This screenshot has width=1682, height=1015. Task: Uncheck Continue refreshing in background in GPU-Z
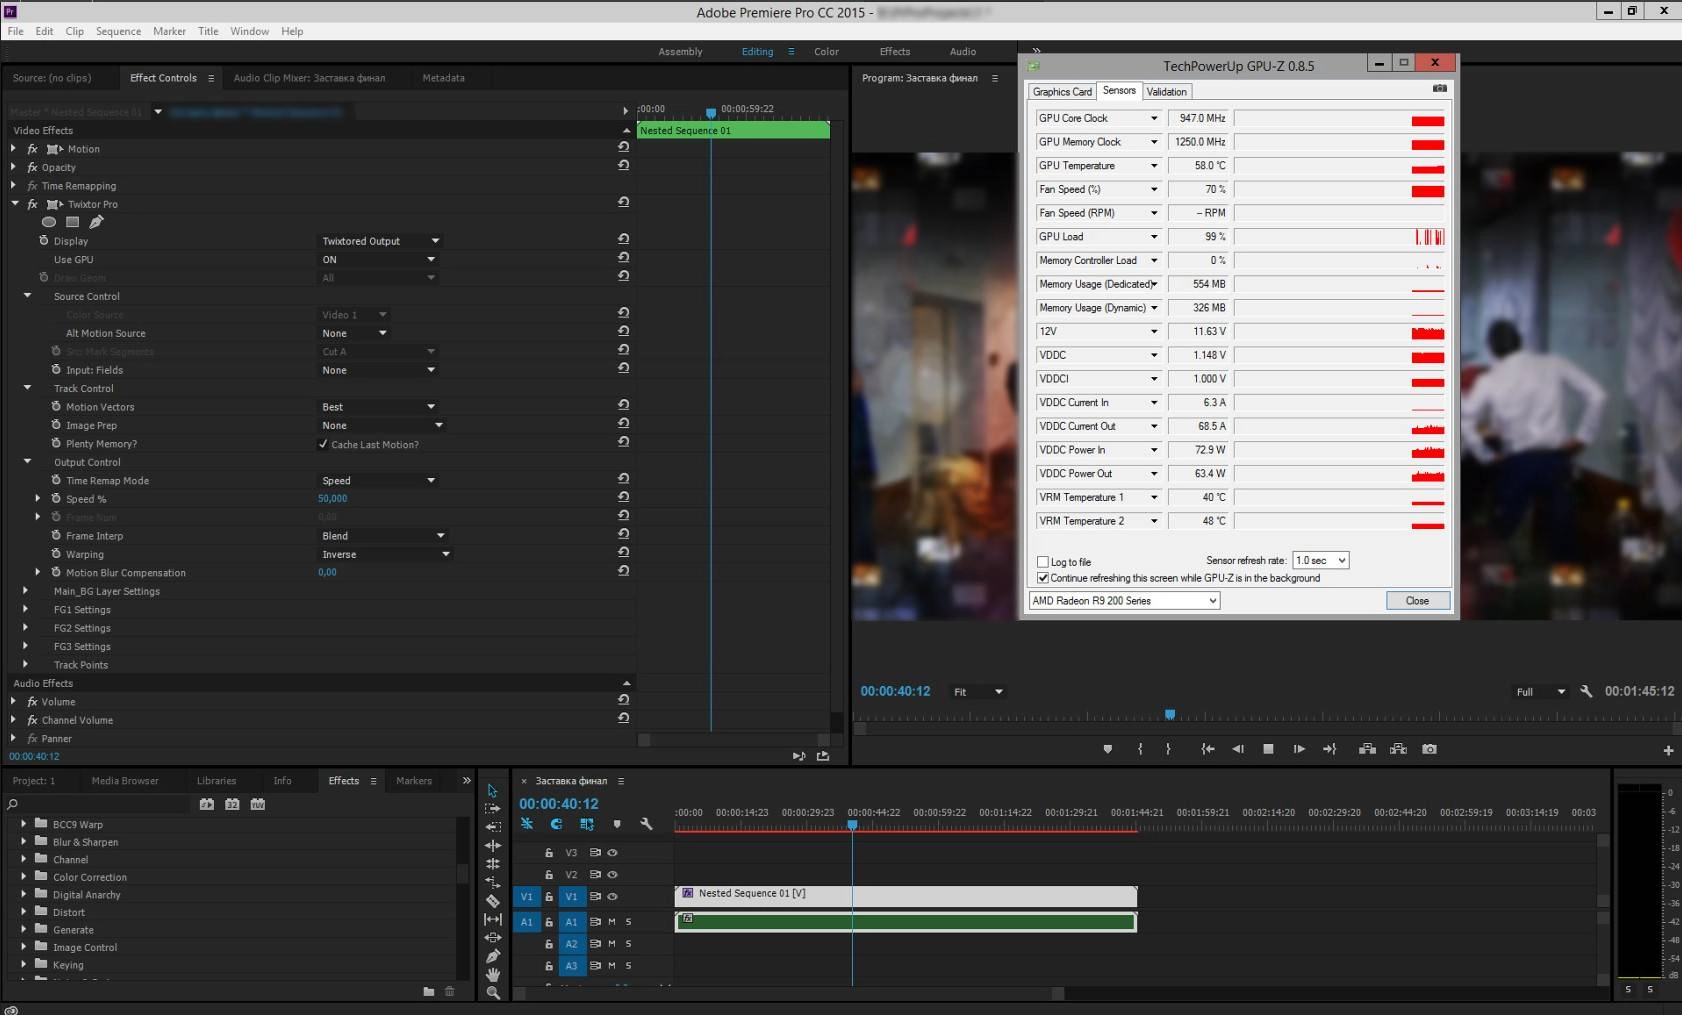(1043, 578)
